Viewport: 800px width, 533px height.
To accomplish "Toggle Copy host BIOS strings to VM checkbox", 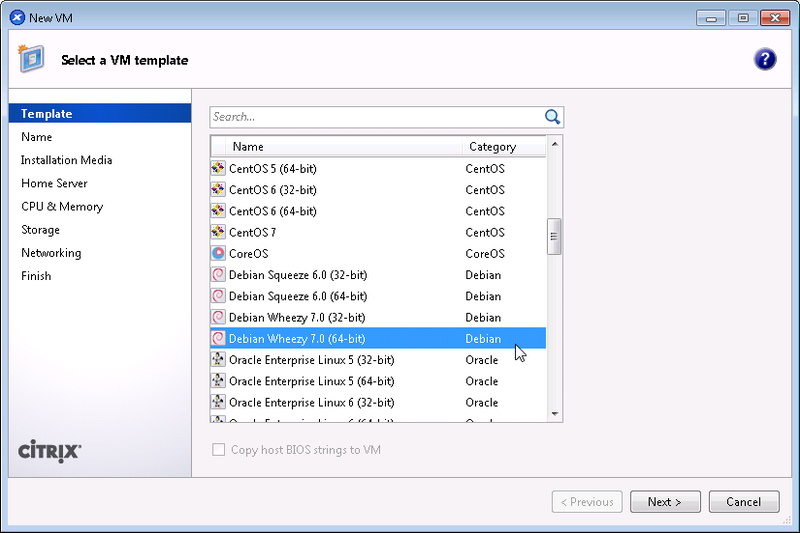I will click(218, 449).
